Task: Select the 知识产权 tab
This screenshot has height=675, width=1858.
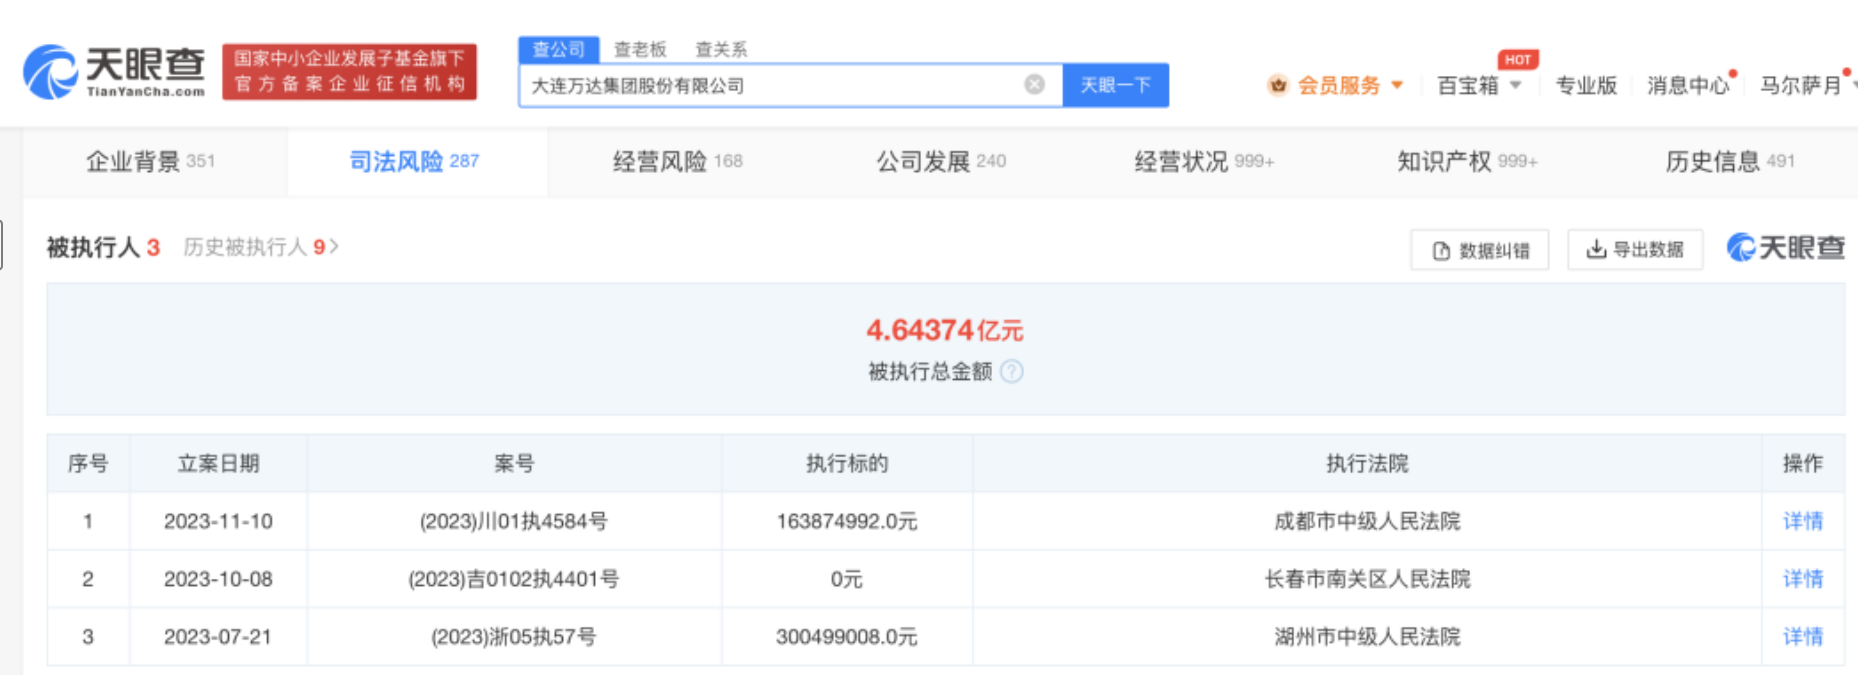Action: [x=1467, y=161]
